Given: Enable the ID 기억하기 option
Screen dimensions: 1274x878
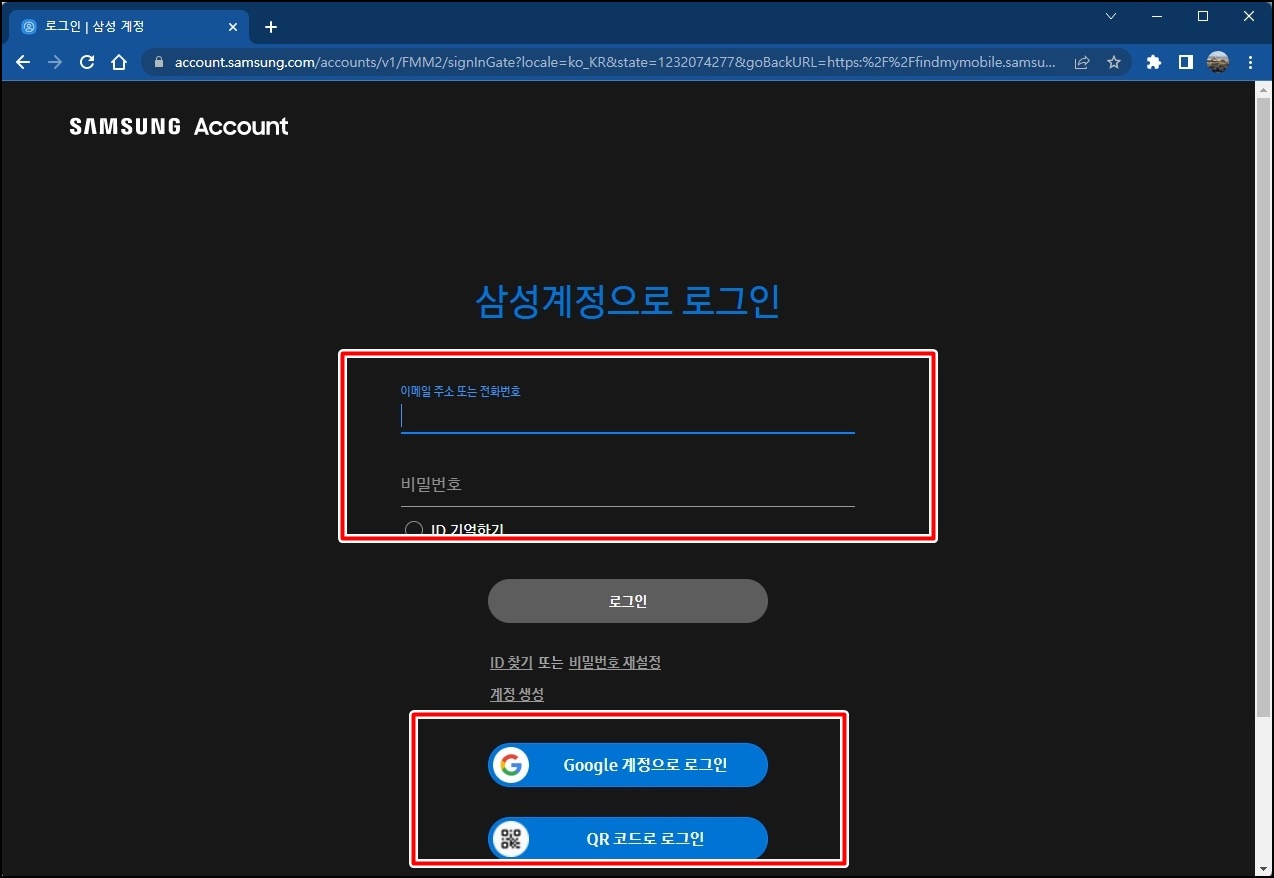Looking at the screenshot, I should coord(414,529).
